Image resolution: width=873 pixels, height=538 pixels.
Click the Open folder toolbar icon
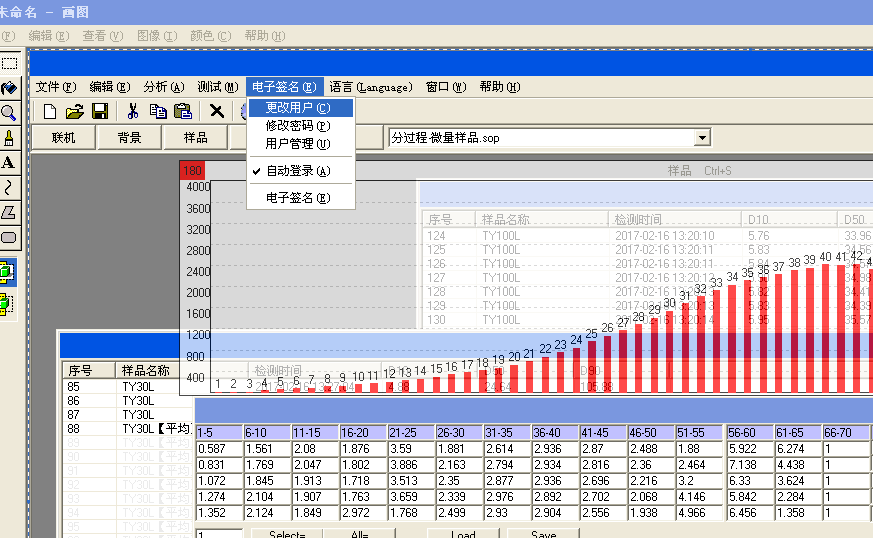click(x=74, y=111)
